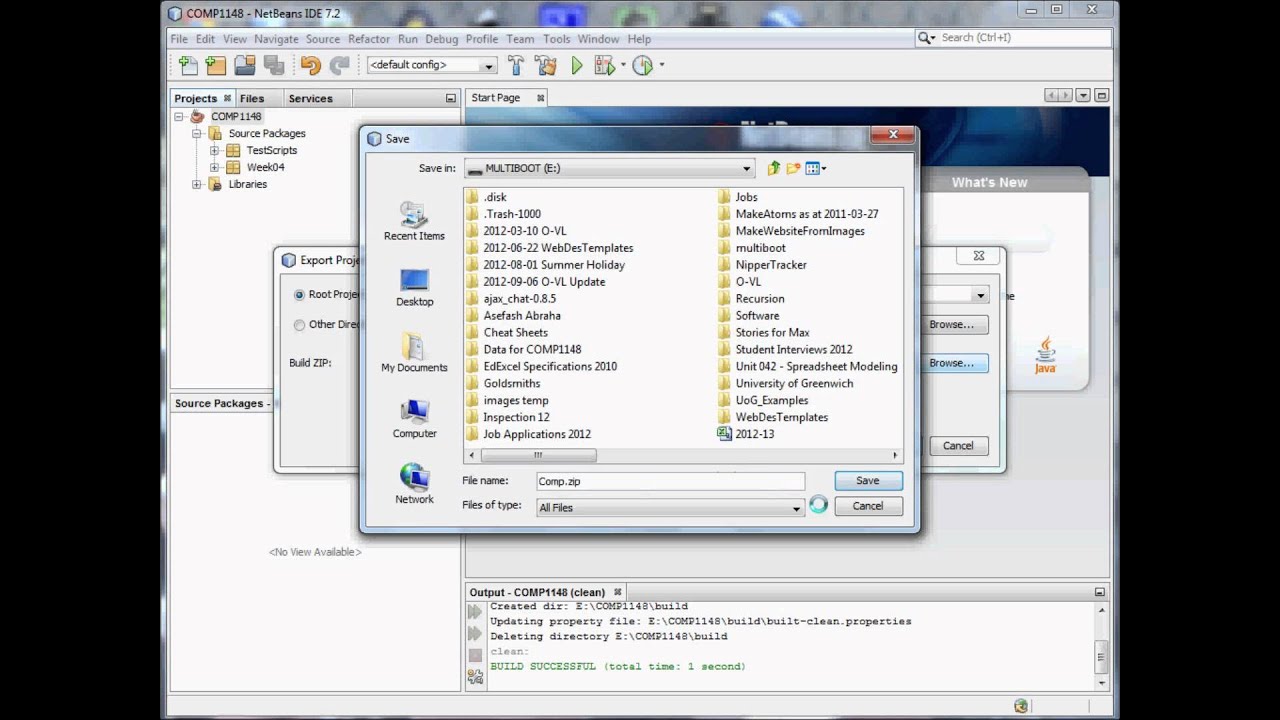Open the Files of type dropdown
Image resolution: width=1280 pixels, height=720 pixels.
pos(796,508)
